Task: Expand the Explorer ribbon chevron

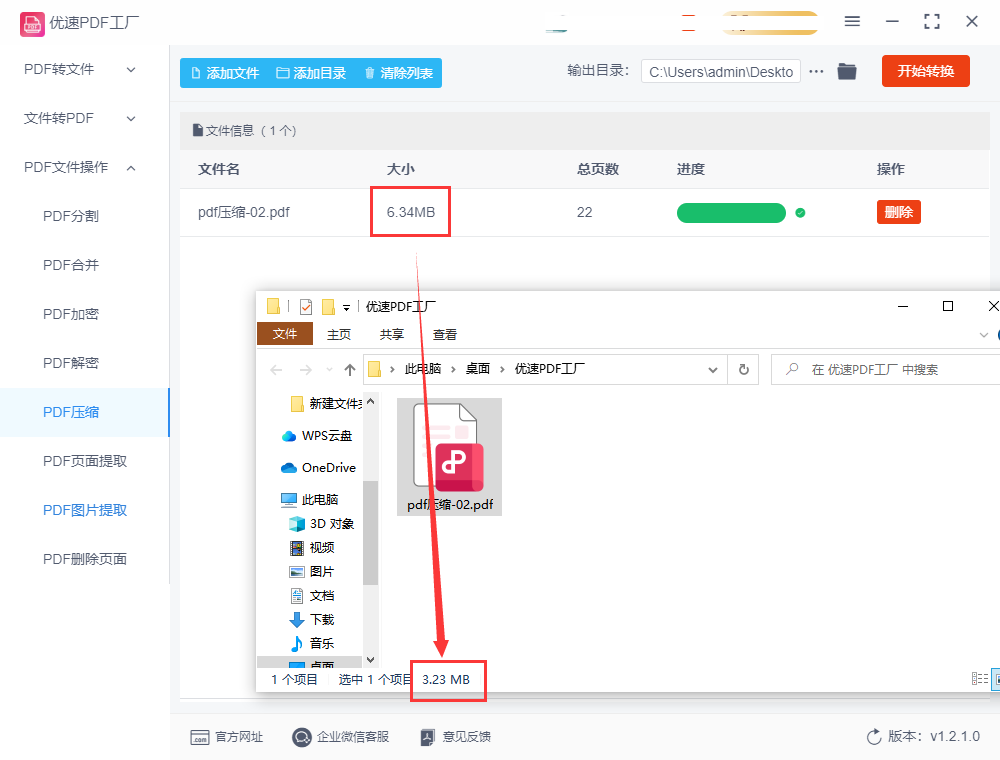Action: click(x=983, y=335)
